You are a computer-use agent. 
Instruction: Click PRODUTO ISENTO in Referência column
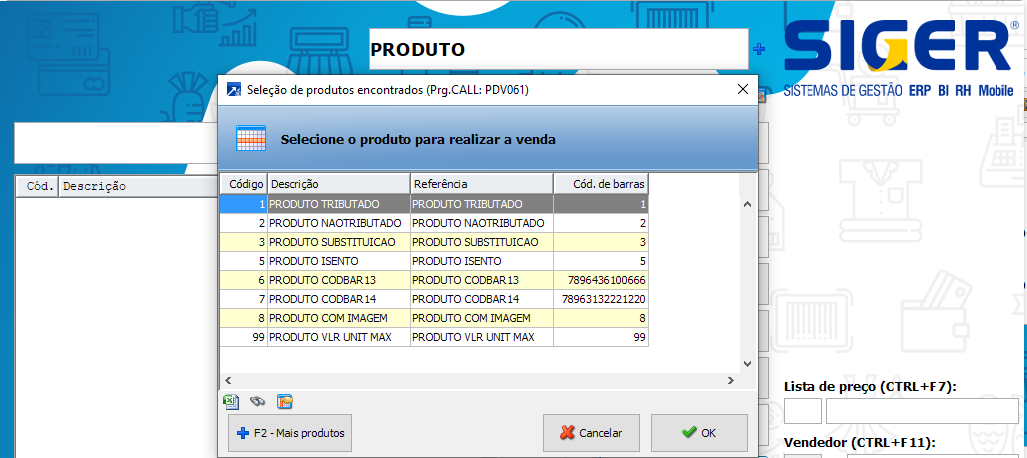pos(482,261)
